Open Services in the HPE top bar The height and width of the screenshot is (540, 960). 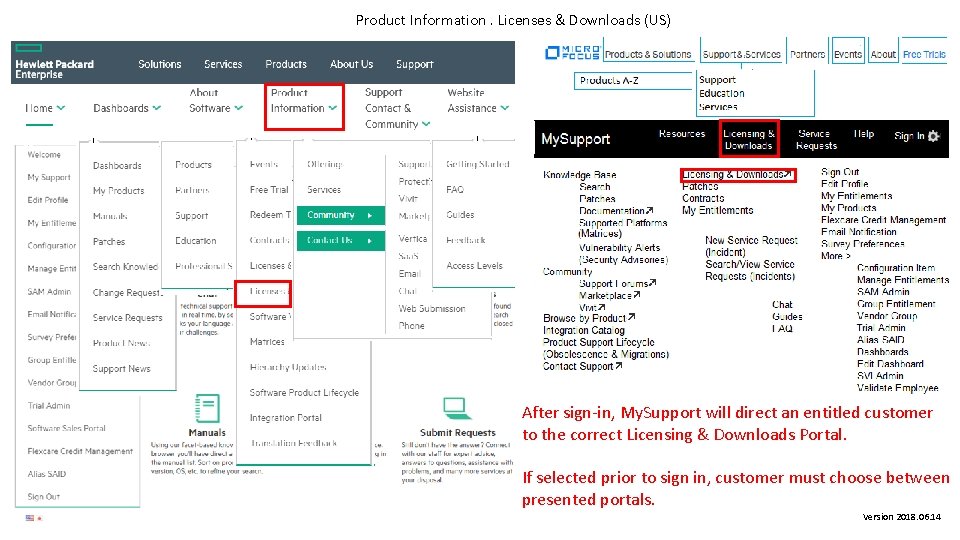[223, 64]
